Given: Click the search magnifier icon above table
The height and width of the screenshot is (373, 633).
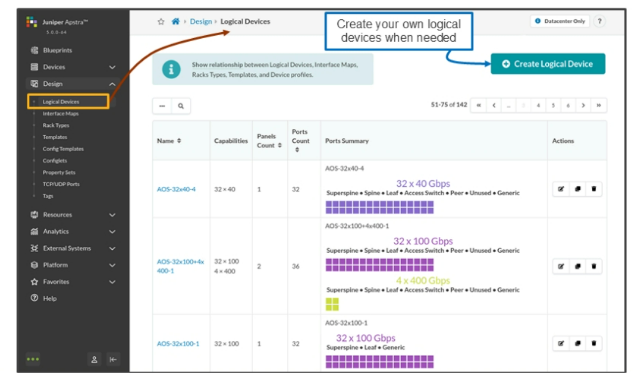Looking at the screenshot, I should point(181,106).
